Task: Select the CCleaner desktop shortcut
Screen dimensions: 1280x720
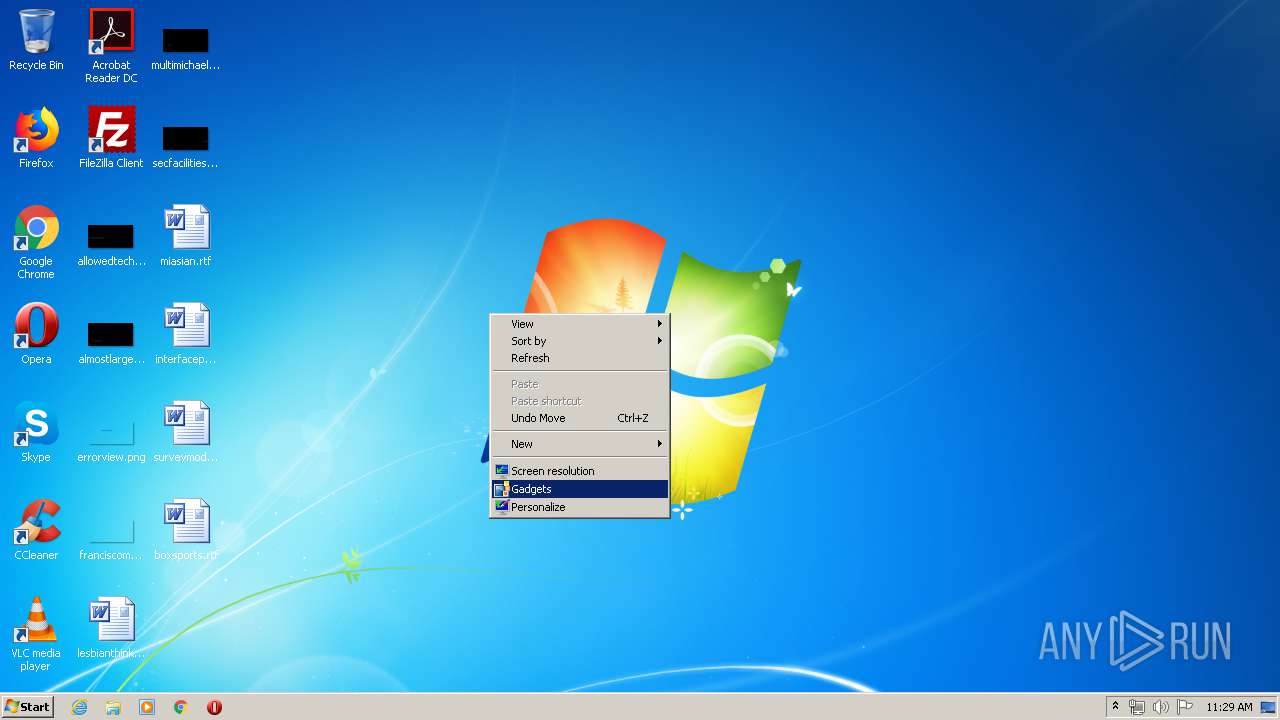Action: point(36,530)
